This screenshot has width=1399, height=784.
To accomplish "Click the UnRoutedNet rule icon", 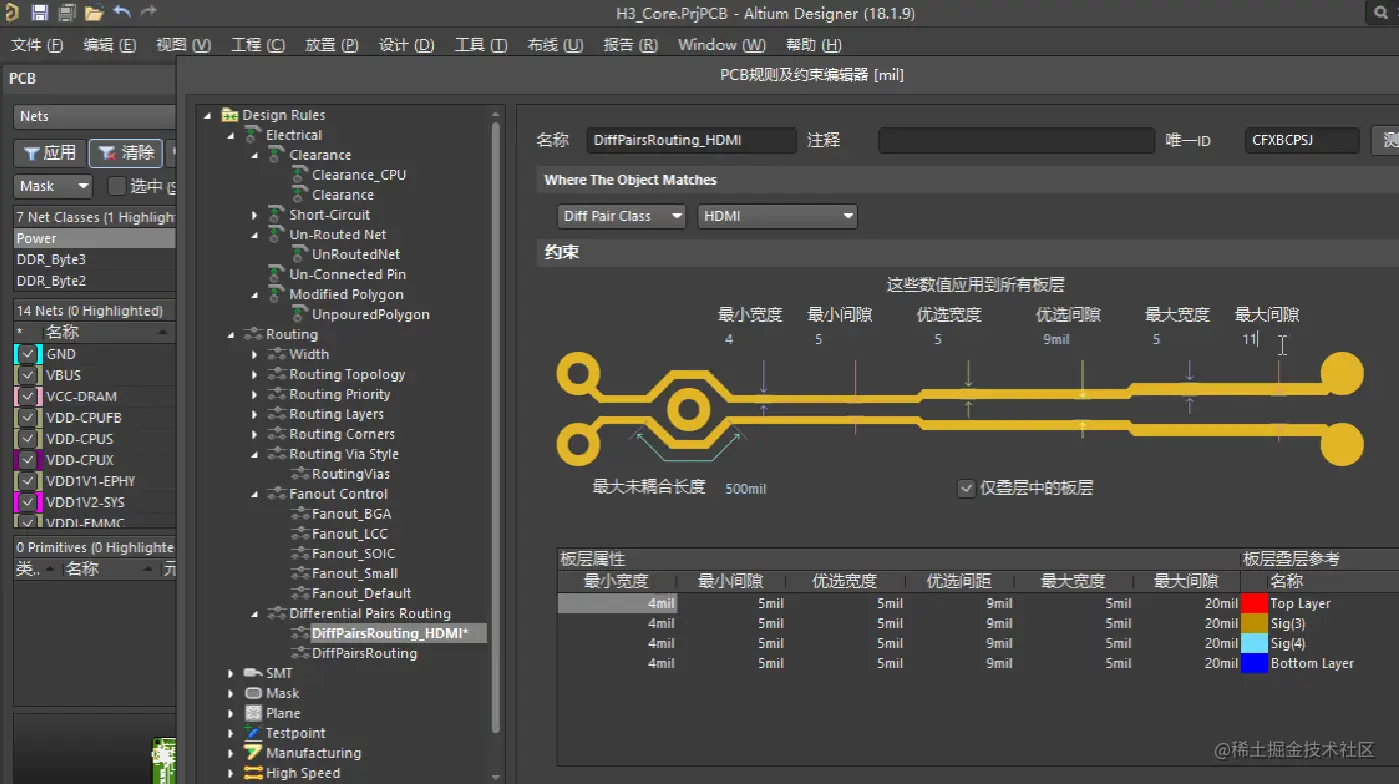I will [300, 254].
